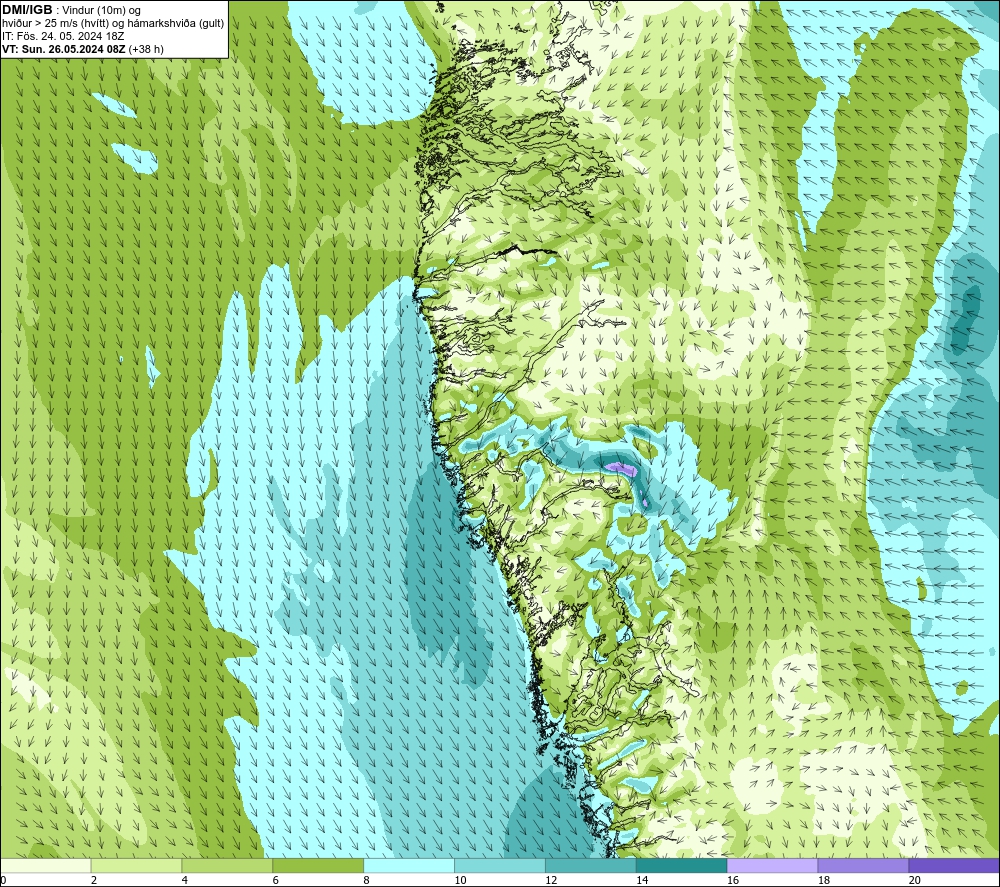This screenshot has height=887, width=1000.
Task: Pick the 2–4 m/s light green legend swatch
Action: point(136,865)
